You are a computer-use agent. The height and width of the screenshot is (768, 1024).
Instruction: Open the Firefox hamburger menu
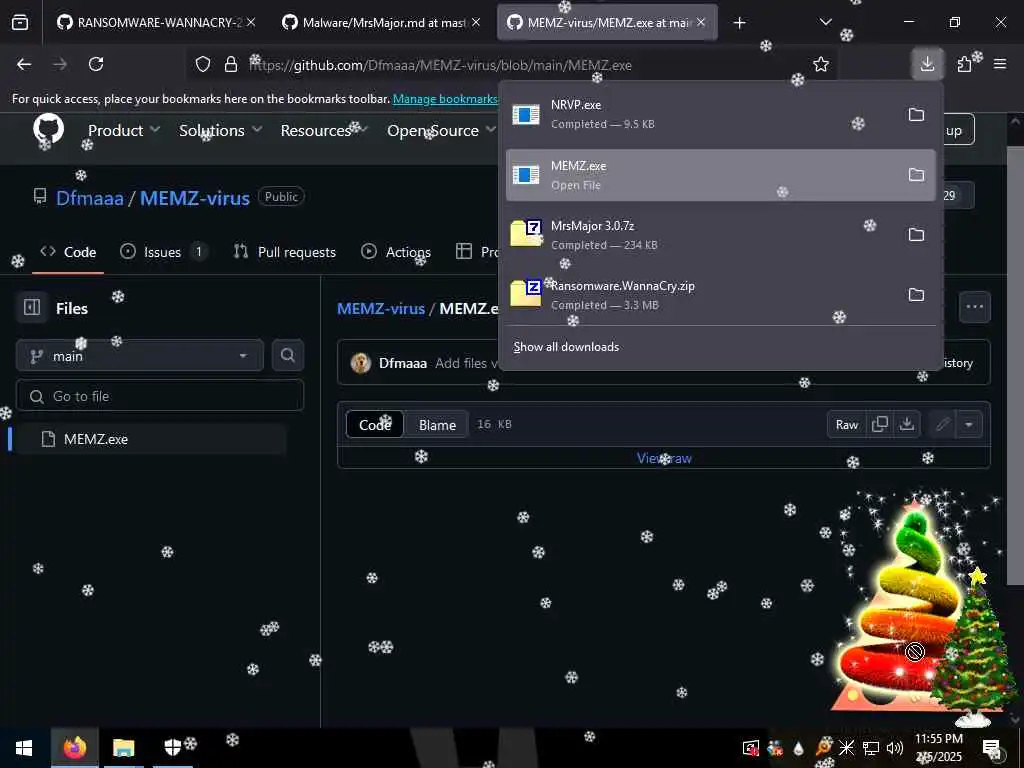(1000, 64)
